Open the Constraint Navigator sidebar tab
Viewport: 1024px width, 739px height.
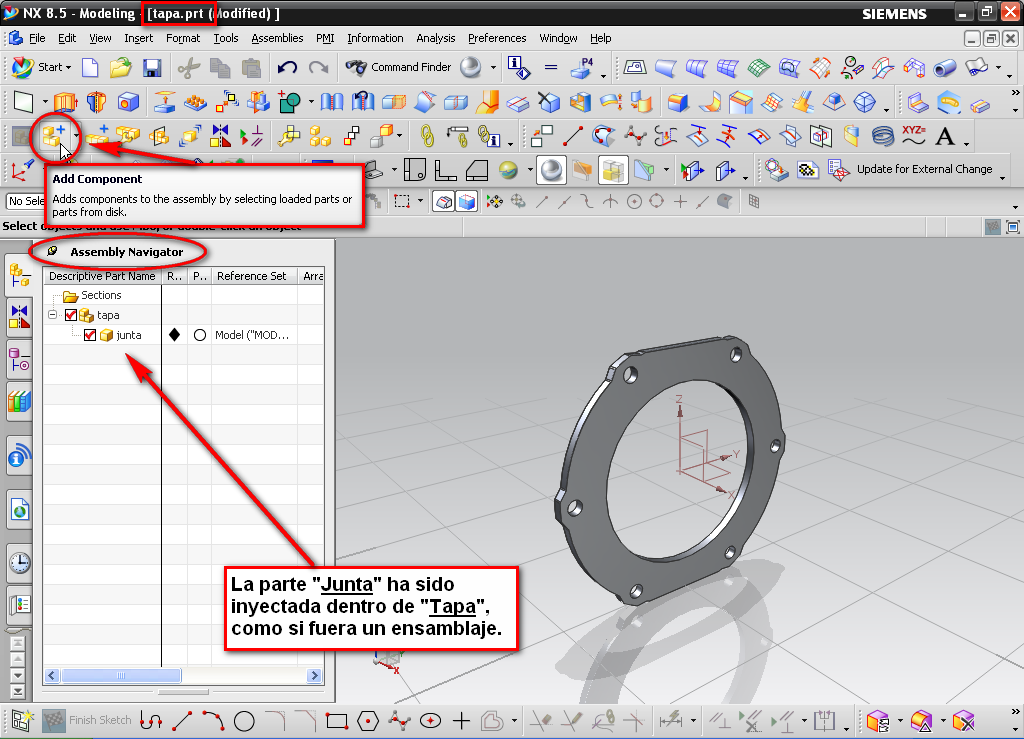(x=19, y=317)
